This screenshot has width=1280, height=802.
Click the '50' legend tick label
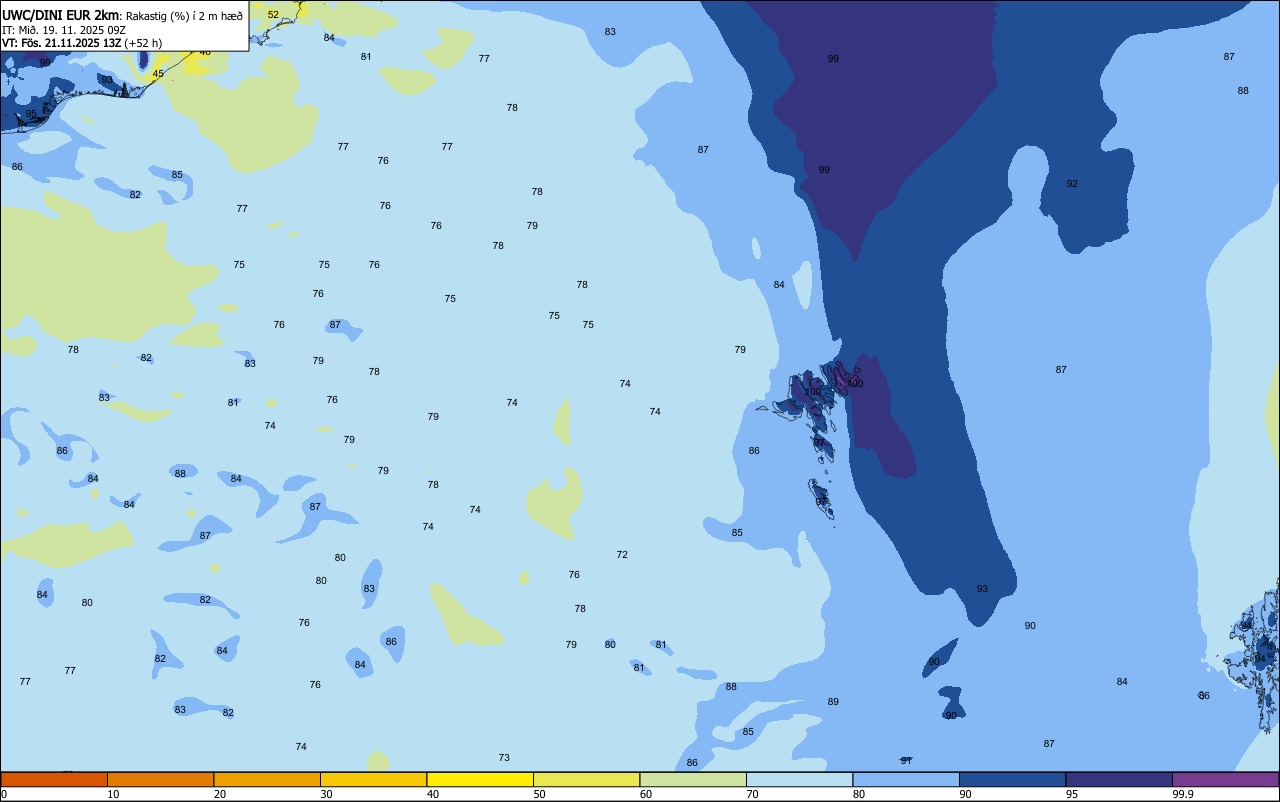pos(539,794)
